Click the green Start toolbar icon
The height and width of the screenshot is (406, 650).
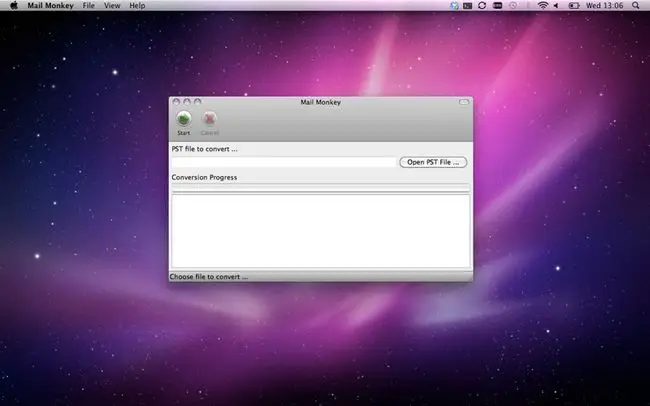[184, 119]
